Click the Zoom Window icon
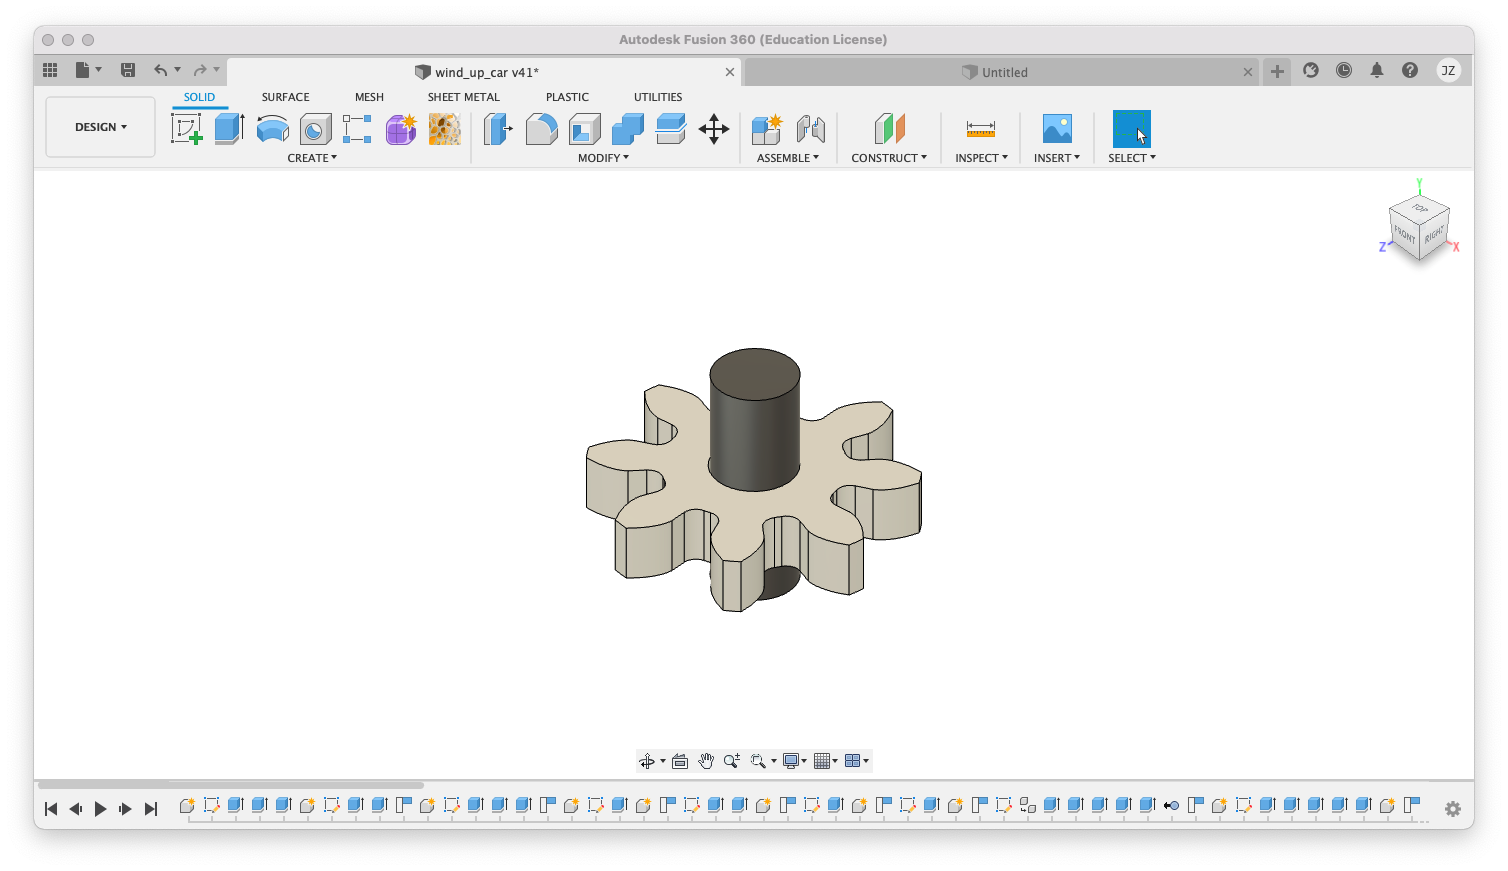The width and height of the screenshot is (1508, 871). (758, 761)
